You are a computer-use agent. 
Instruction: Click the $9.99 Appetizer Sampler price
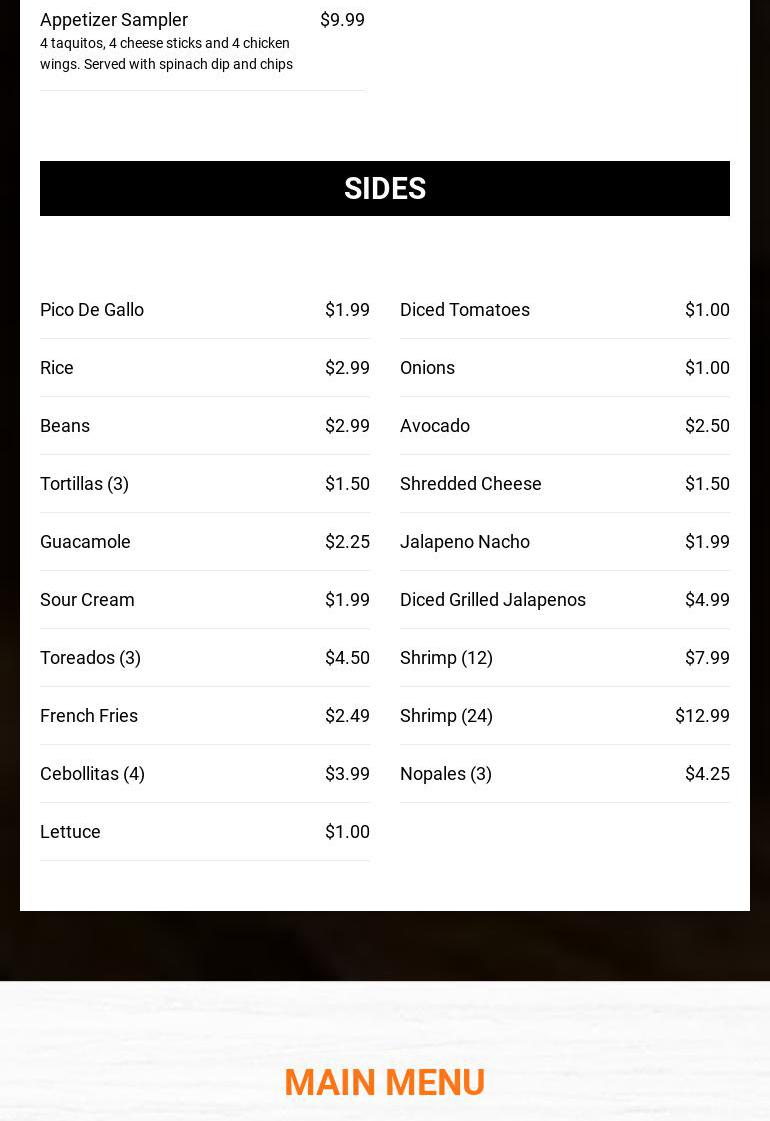pos(342,20)
